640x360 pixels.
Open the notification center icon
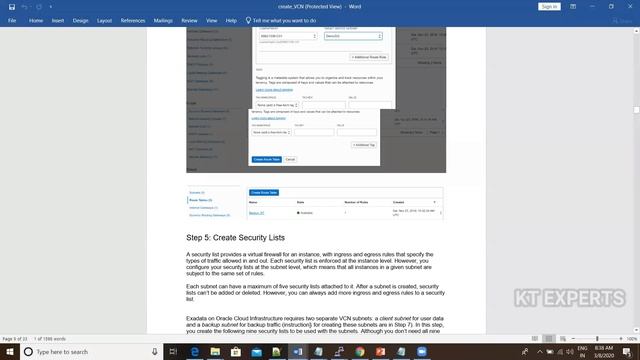[x=627, y=351]
